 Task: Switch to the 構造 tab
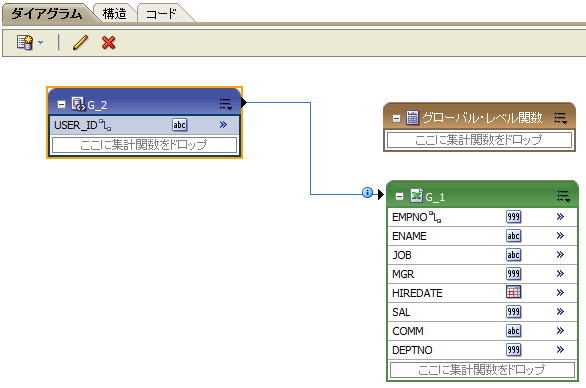[x=115, y=14]
